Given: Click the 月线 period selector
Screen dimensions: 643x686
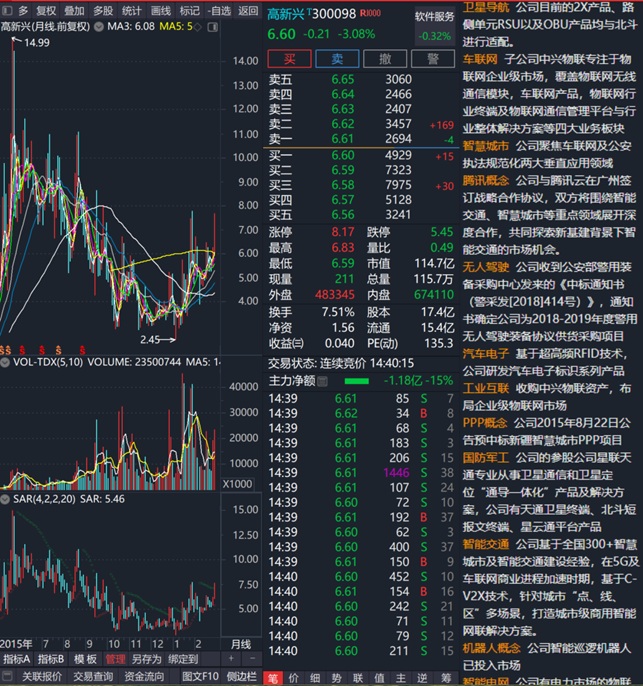Looking at the screenshot, I should [241, 644].
